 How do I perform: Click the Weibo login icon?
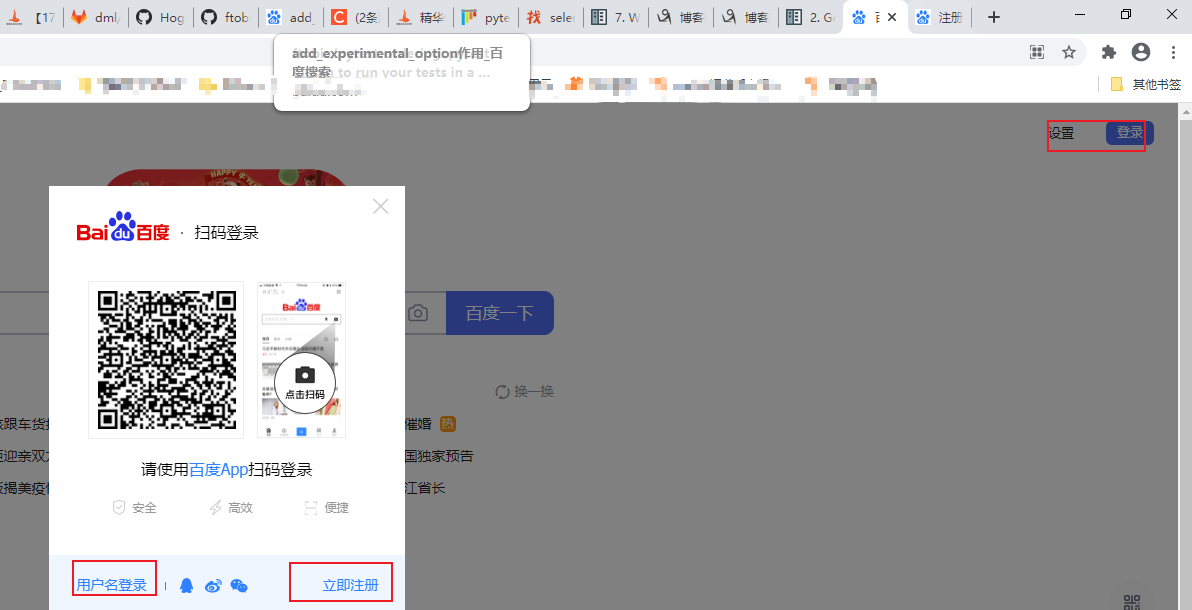214,585
